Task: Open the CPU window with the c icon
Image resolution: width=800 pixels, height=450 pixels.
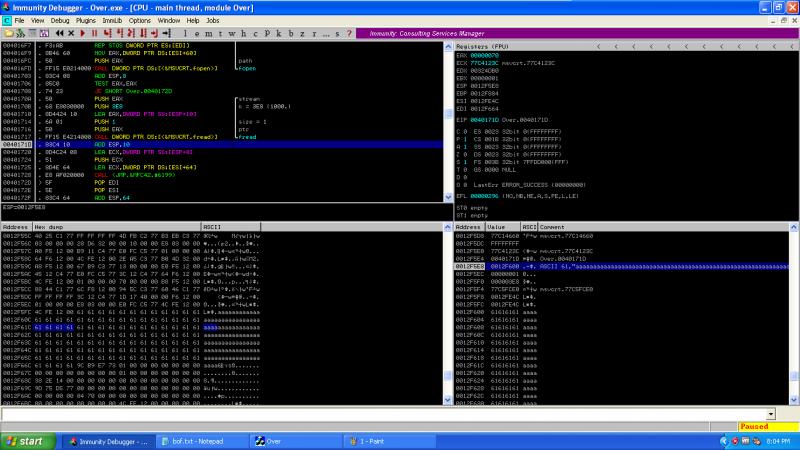Action: pyautogui.click(x=255, y=34)
